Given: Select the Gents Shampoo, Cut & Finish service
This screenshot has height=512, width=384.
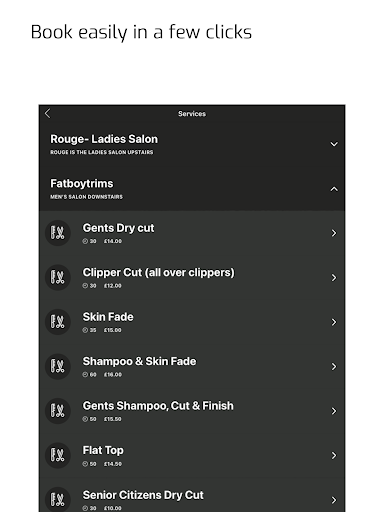Looking at the screenshot, I should (x=192, y=411).
